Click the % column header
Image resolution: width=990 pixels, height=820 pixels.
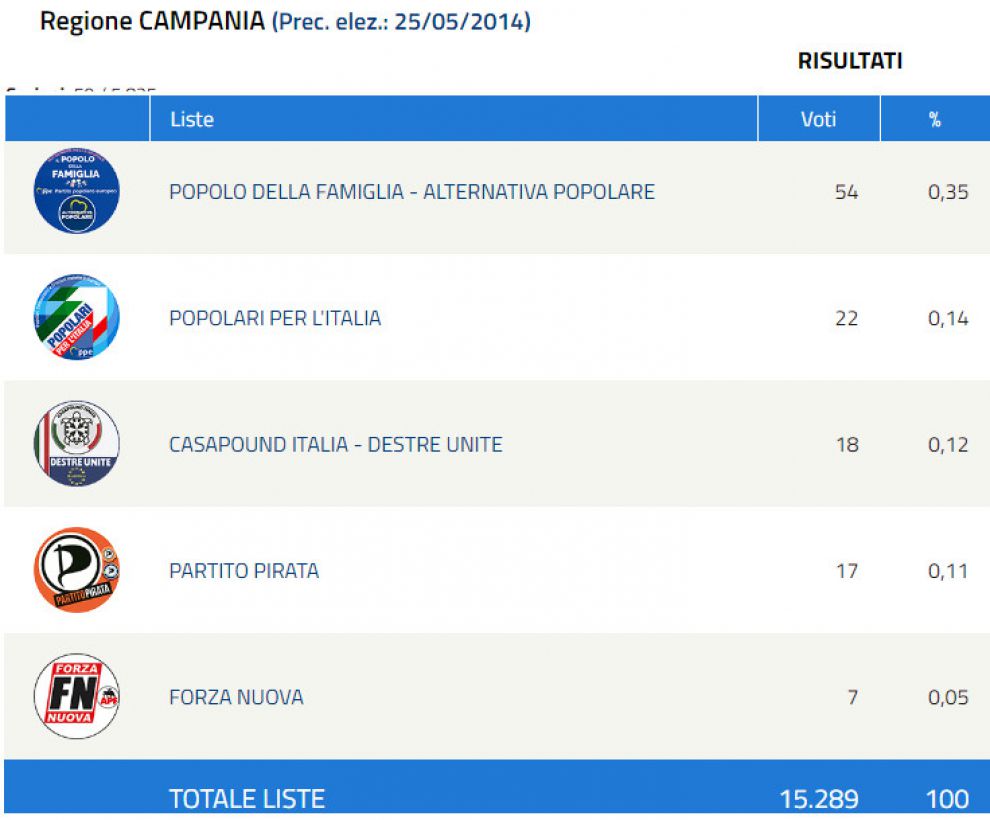click(934, 120)
